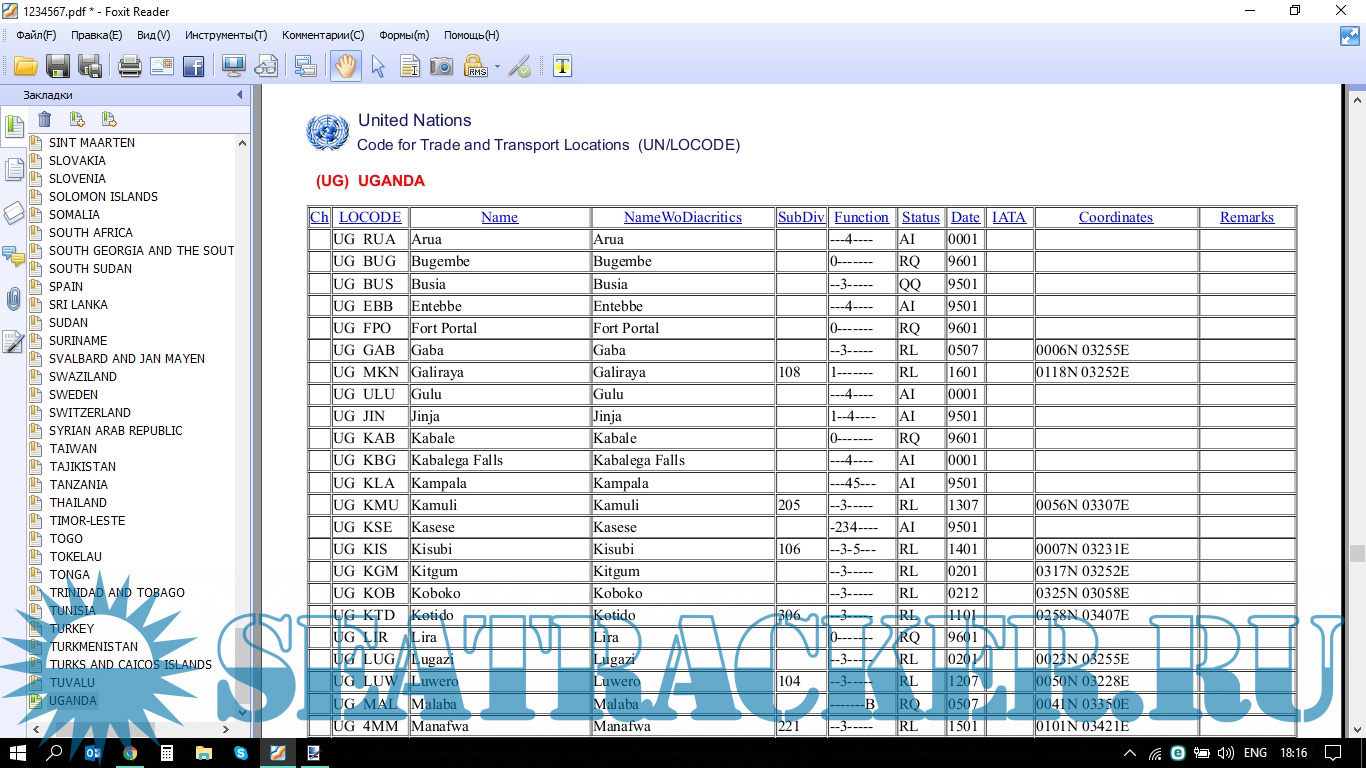Click the LOCODE column header link
Viewport: 1366px width, 768px height.
tap(370, 217)
